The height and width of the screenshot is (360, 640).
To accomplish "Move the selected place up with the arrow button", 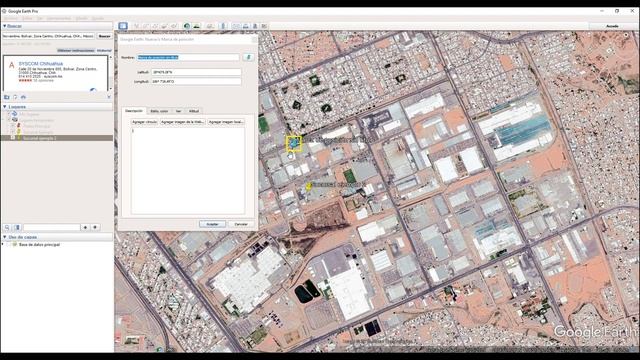I will pos(85,227).
